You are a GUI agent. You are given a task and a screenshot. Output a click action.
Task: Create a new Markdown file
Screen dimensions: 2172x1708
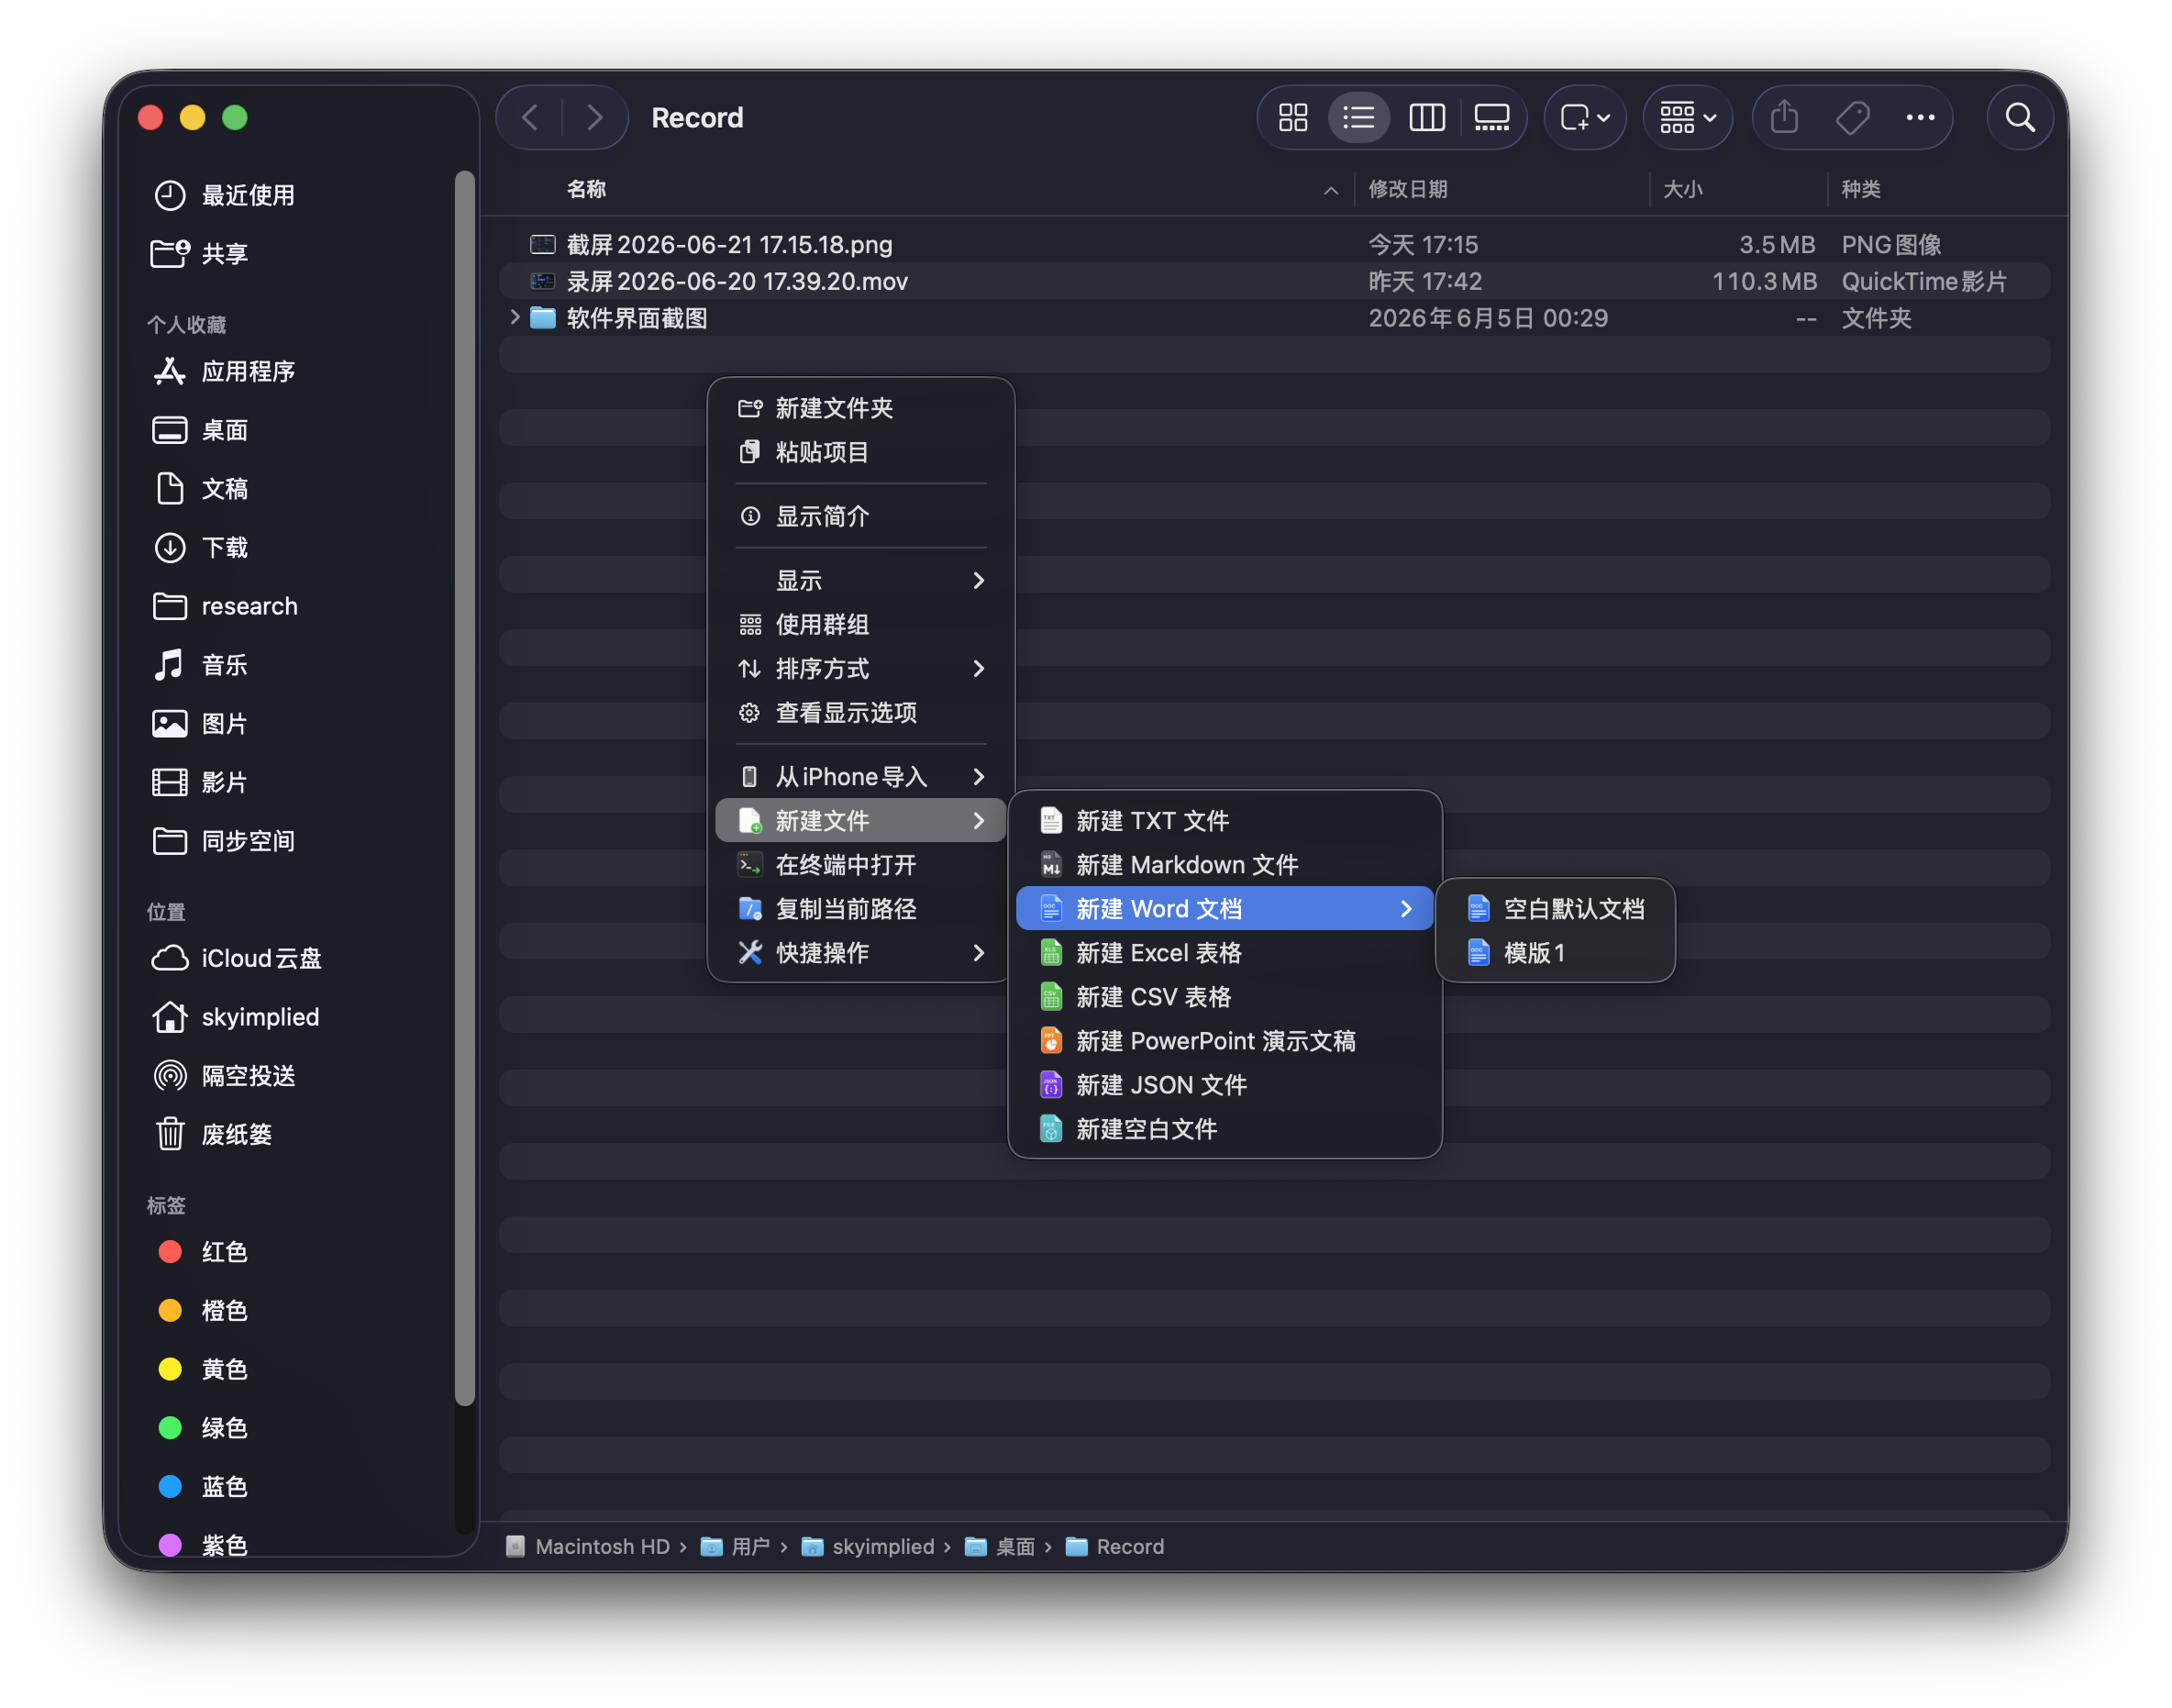pos(1224,864)
